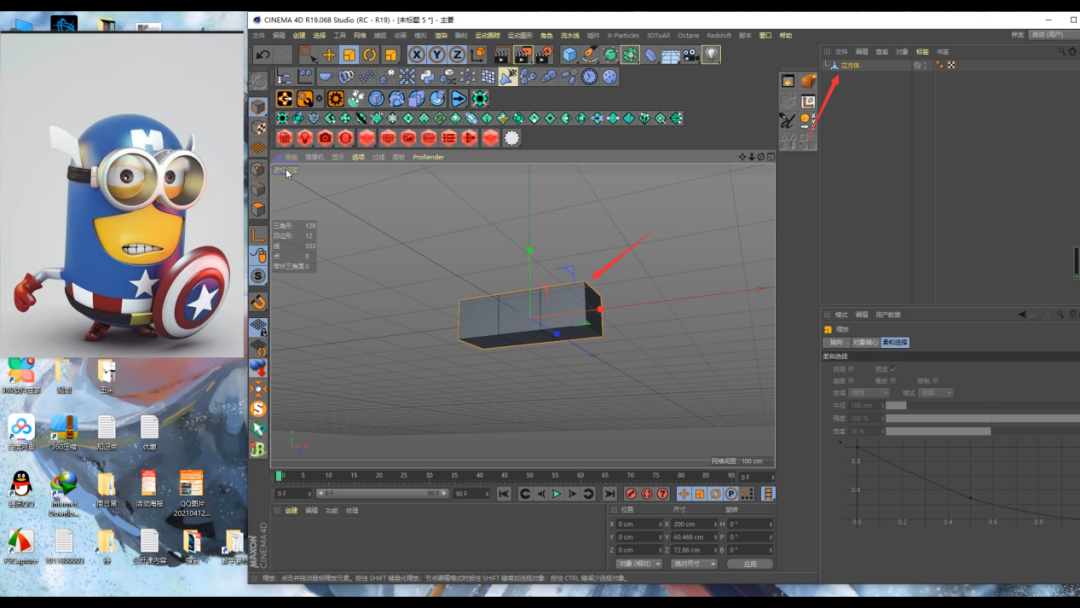Click the X size 200 cm field

[694, 524]
